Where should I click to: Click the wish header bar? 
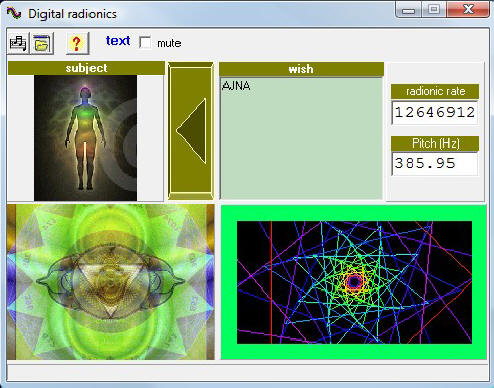[301, 69]
